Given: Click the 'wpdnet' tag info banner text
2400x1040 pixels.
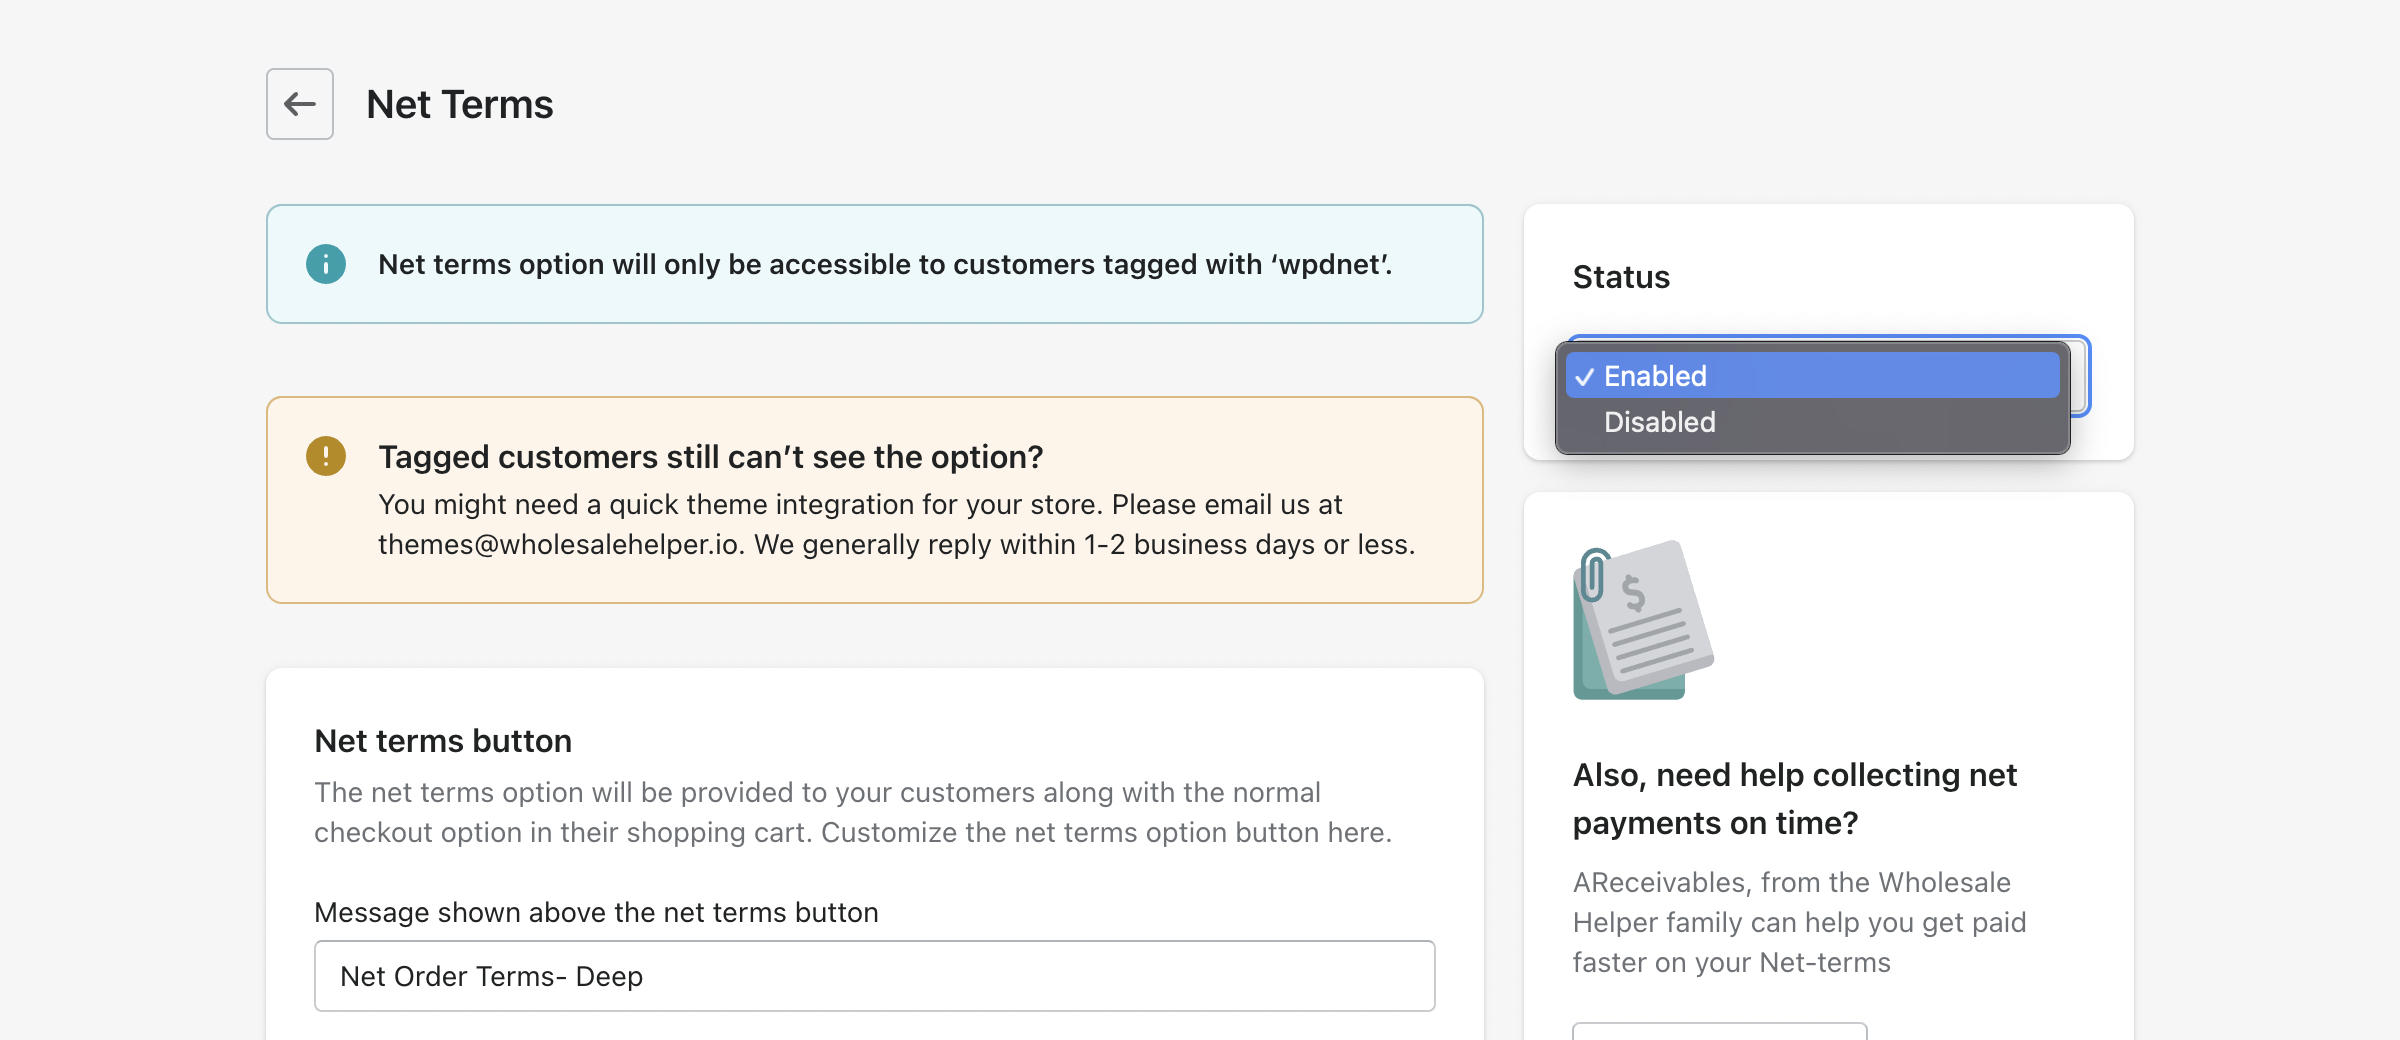Looking at the screenshot, I should pyautogui.click(x=884, y=264).
